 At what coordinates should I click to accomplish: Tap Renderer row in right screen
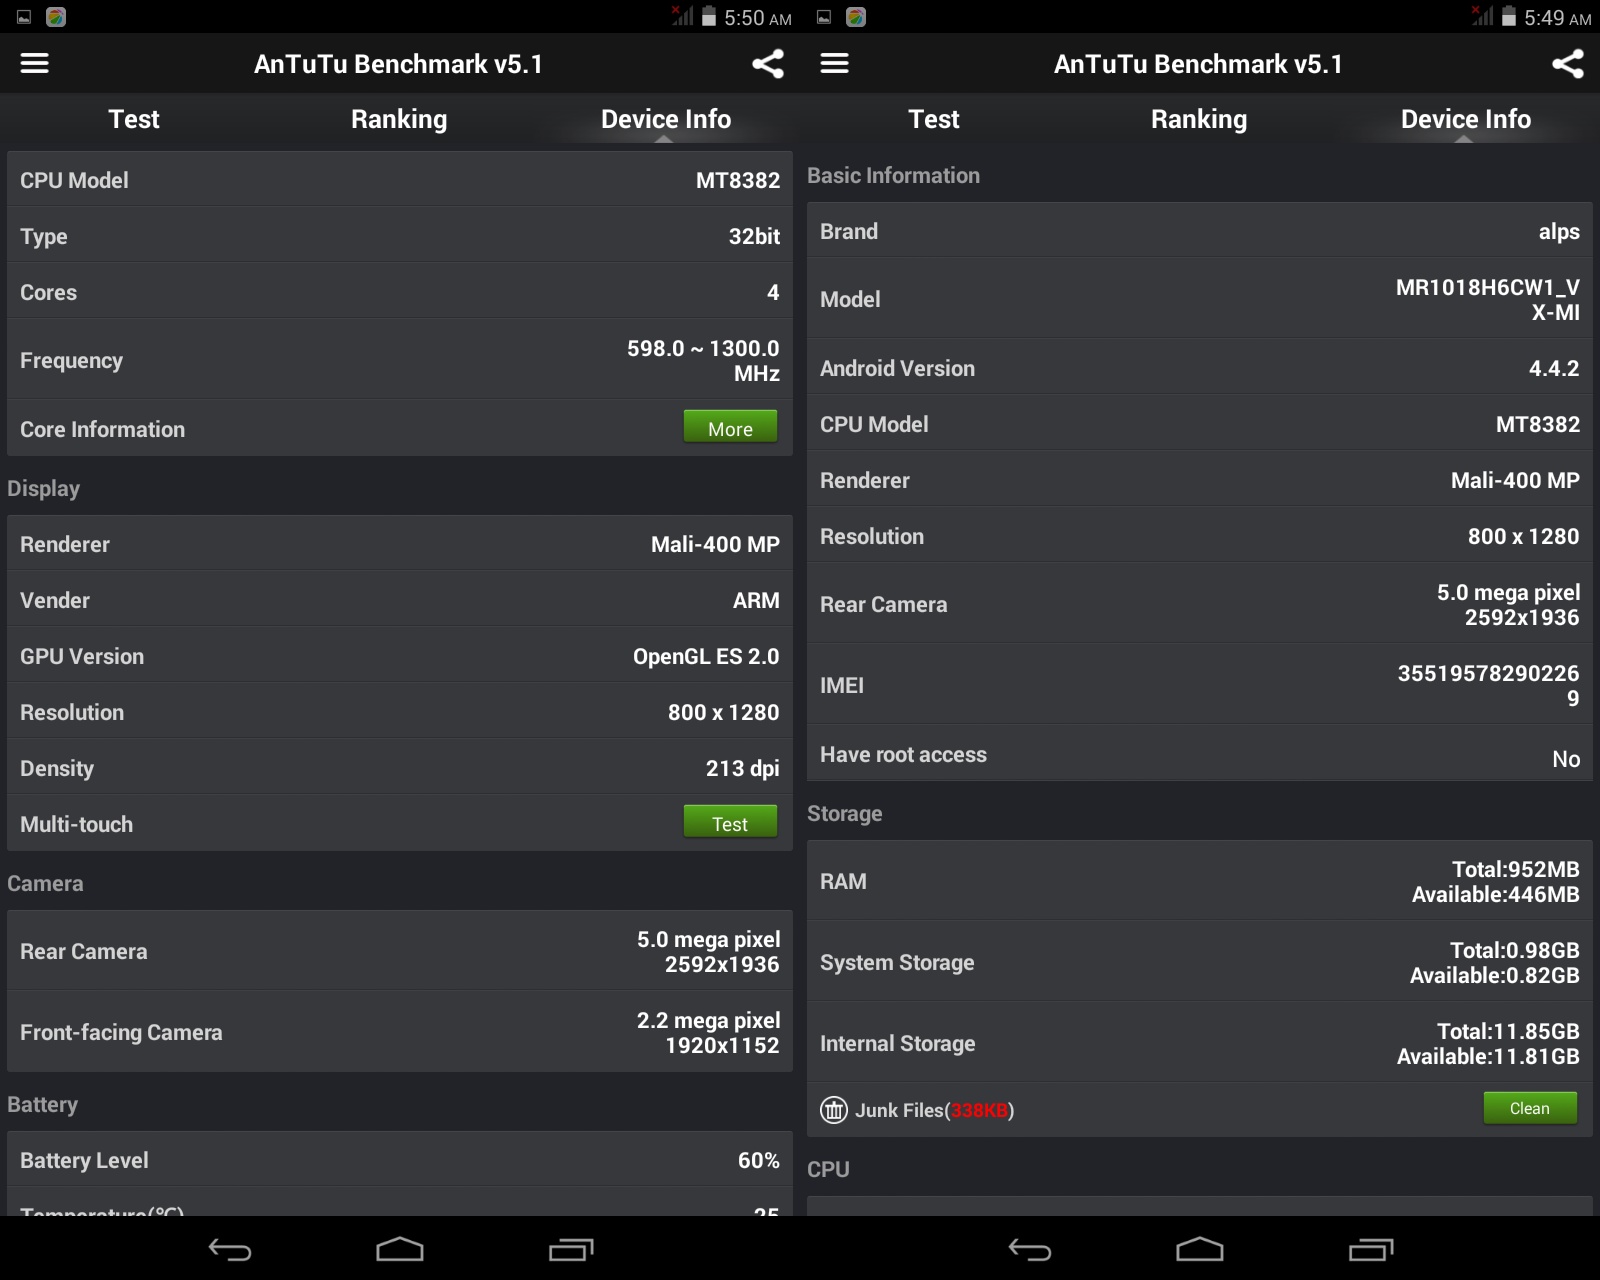(x=1200, y=480)
